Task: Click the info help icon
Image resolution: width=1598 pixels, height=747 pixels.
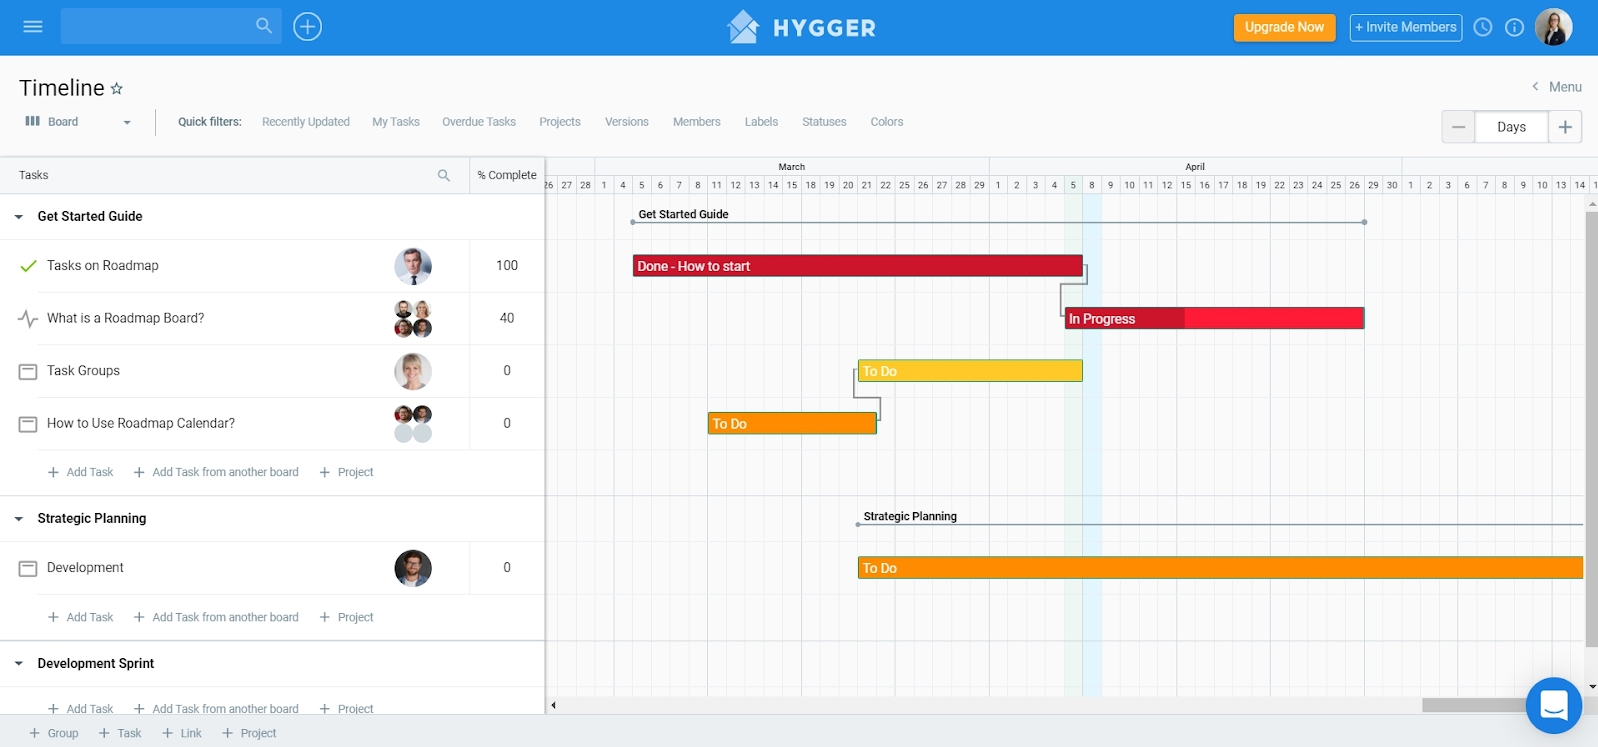Action: [1515, 27]
